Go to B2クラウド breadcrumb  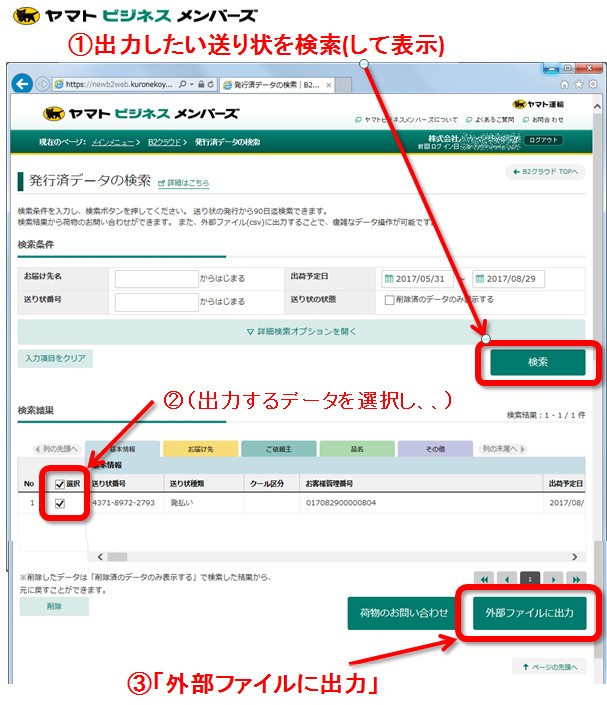164,142
